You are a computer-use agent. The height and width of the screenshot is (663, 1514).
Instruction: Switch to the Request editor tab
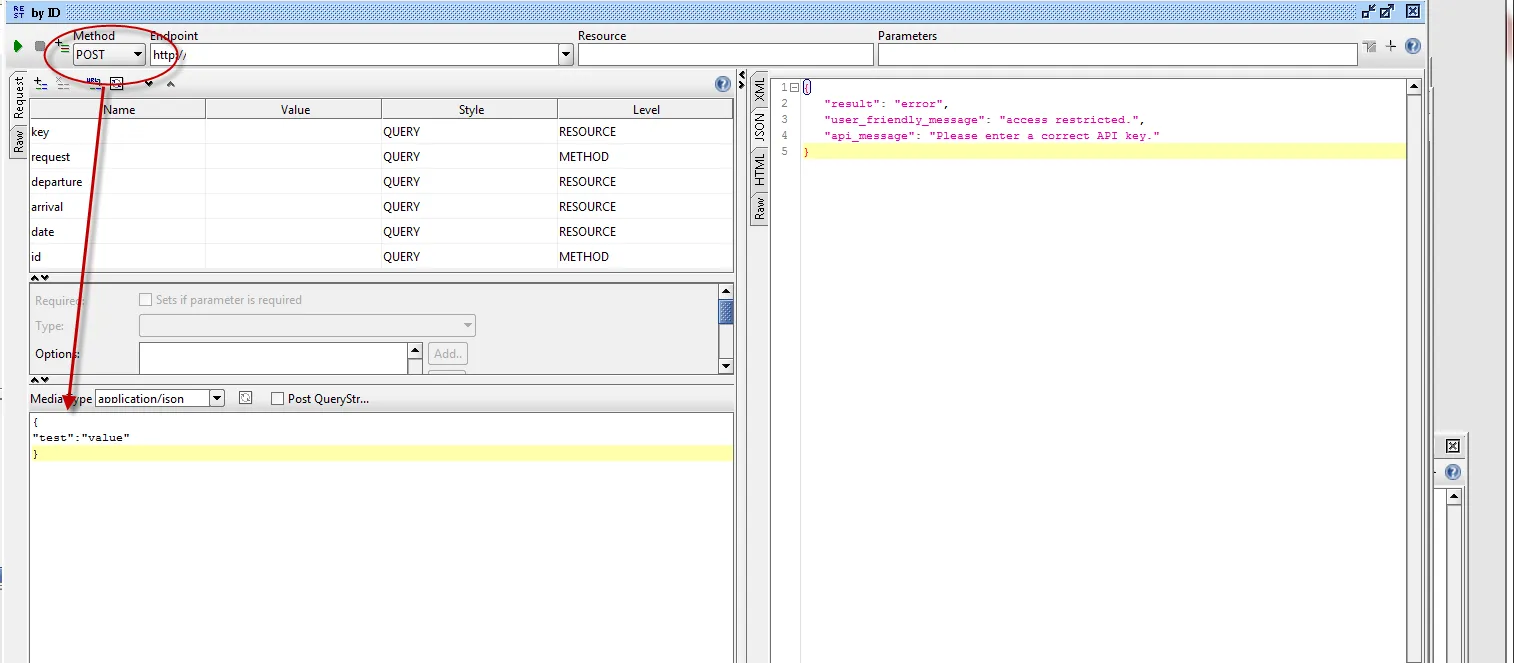coord(18,98)
